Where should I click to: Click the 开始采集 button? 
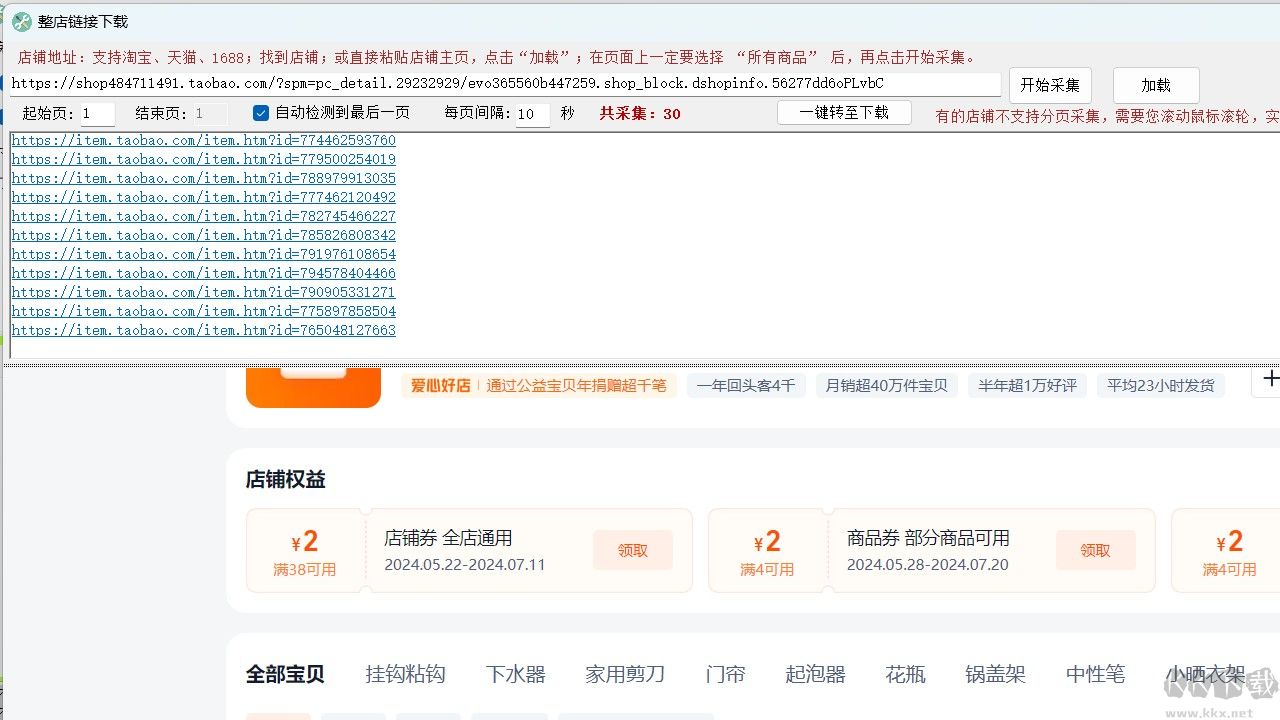point(1050,85)
